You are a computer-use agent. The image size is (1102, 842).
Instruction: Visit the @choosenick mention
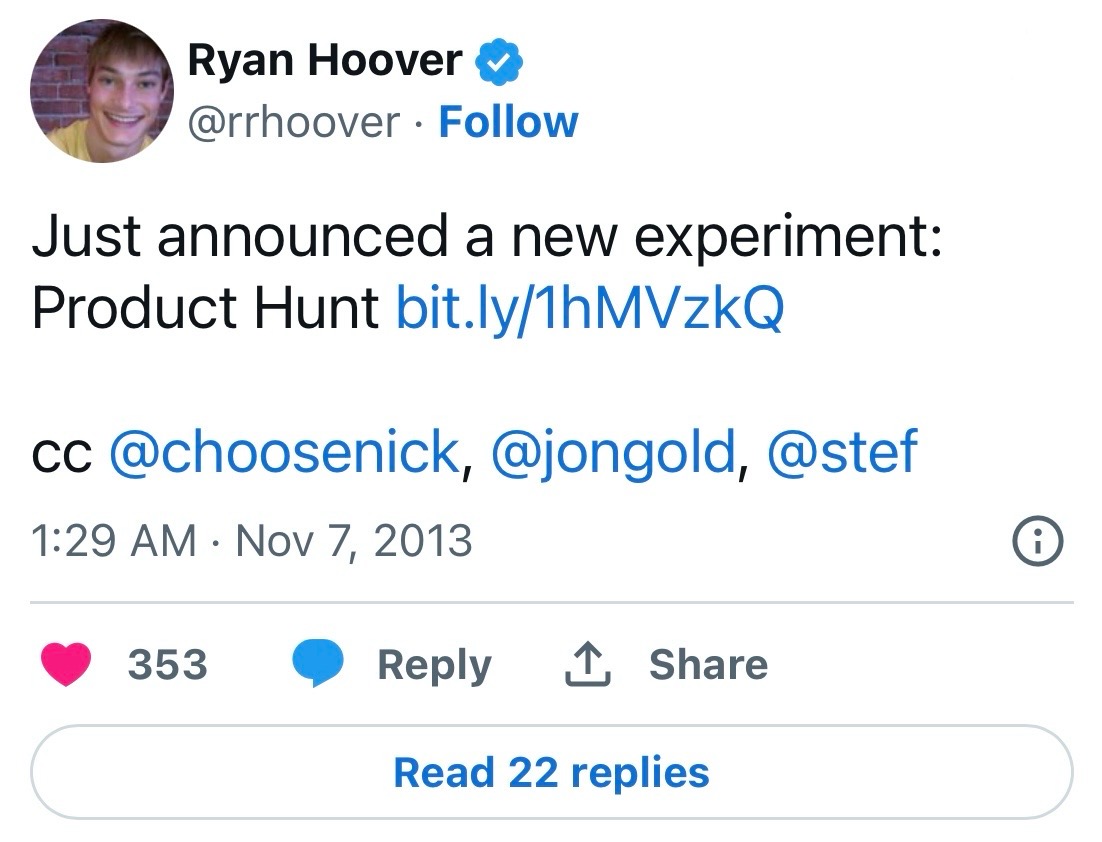(x=282, y=453)
